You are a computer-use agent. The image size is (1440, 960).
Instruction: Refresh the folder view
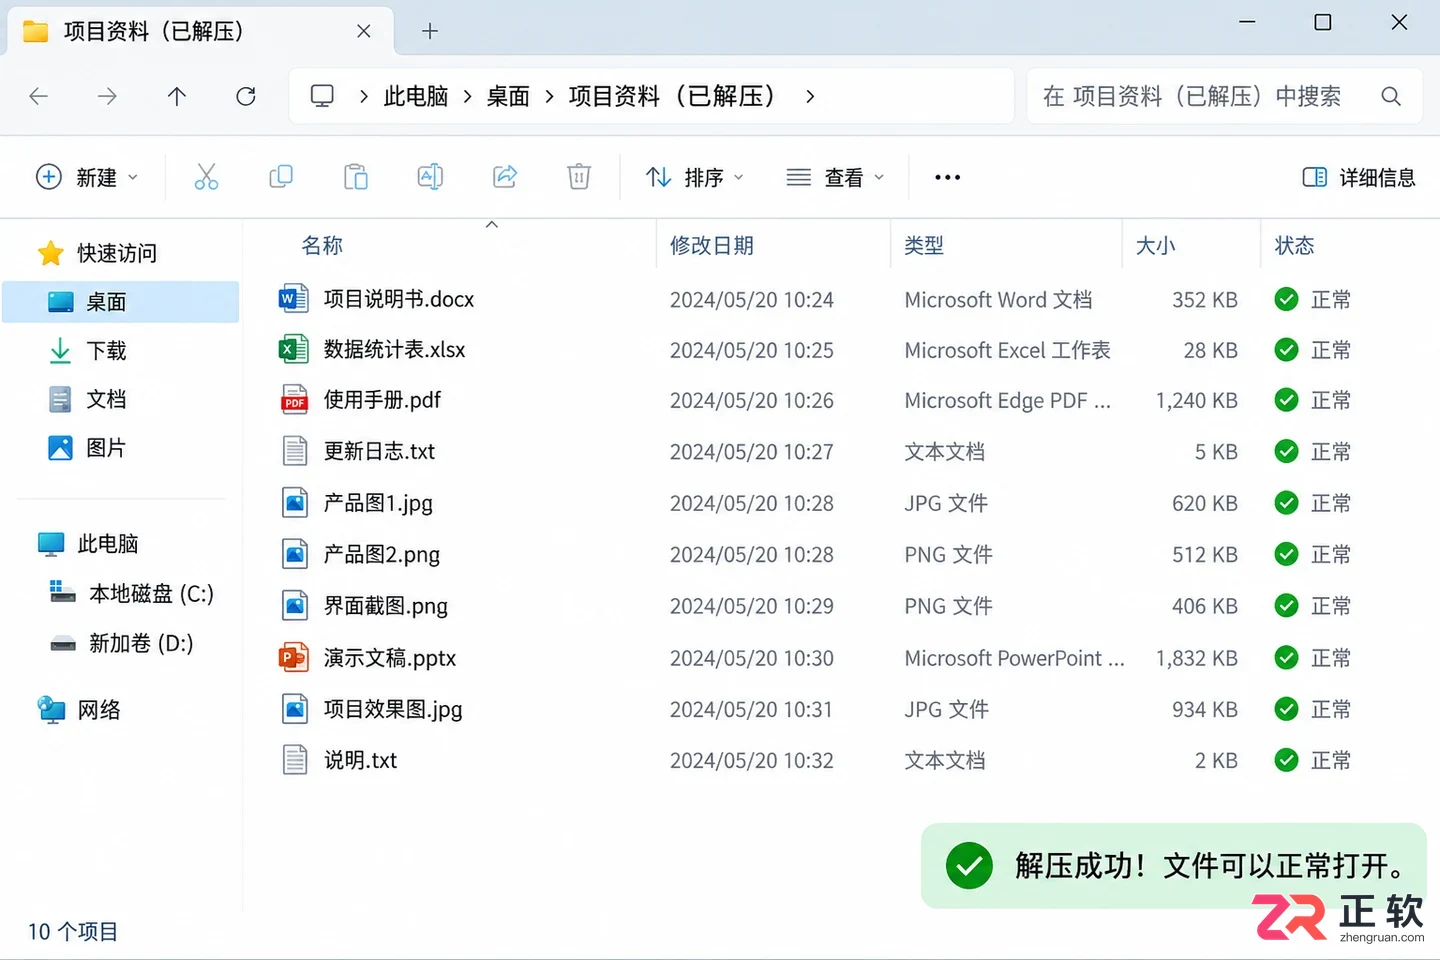tap(246, 96)
